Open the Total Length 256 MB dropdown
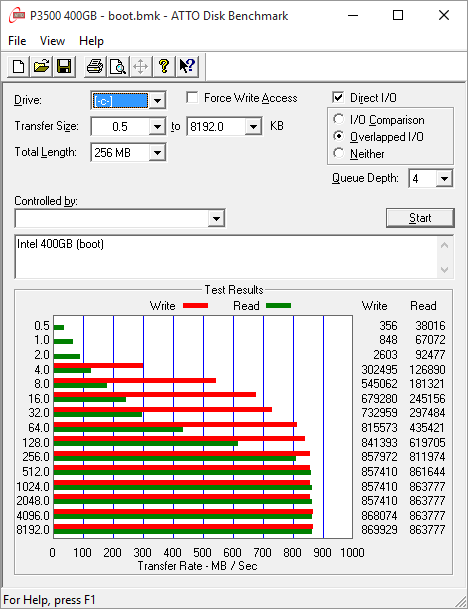 point(157,152)
